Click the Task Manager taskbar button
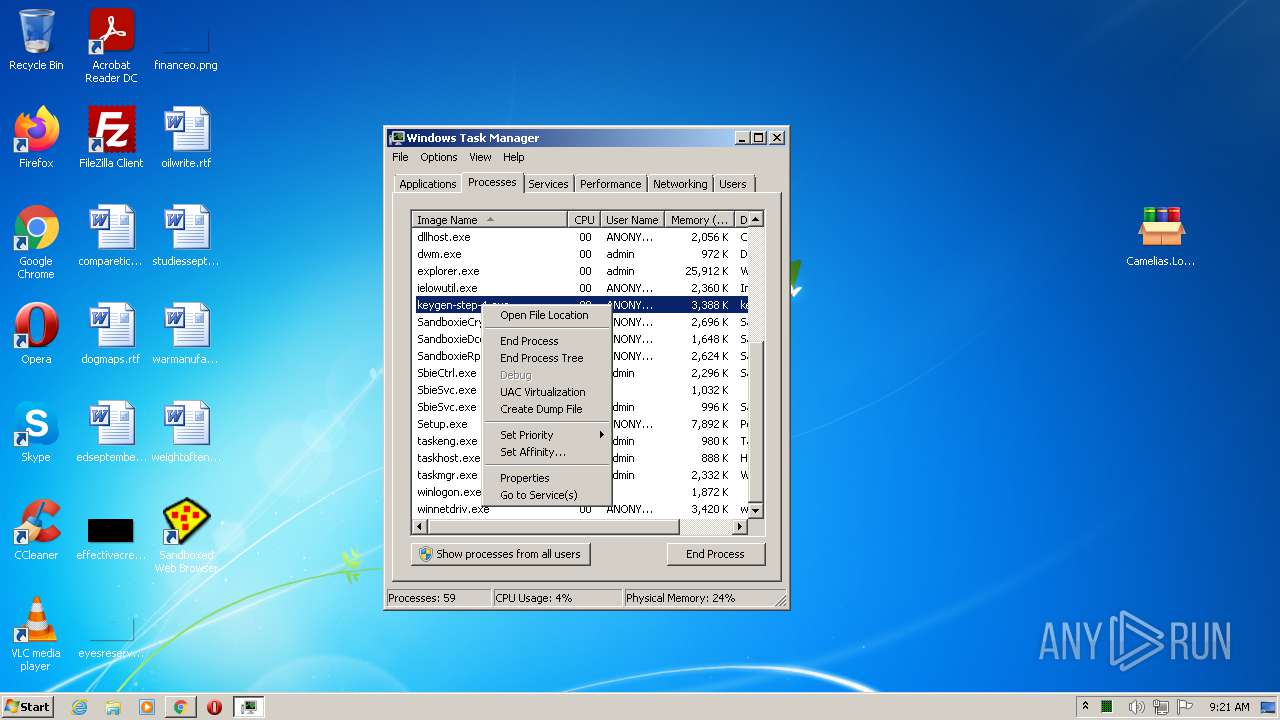Screen dimensions: 1280x720 pos(249,707)
